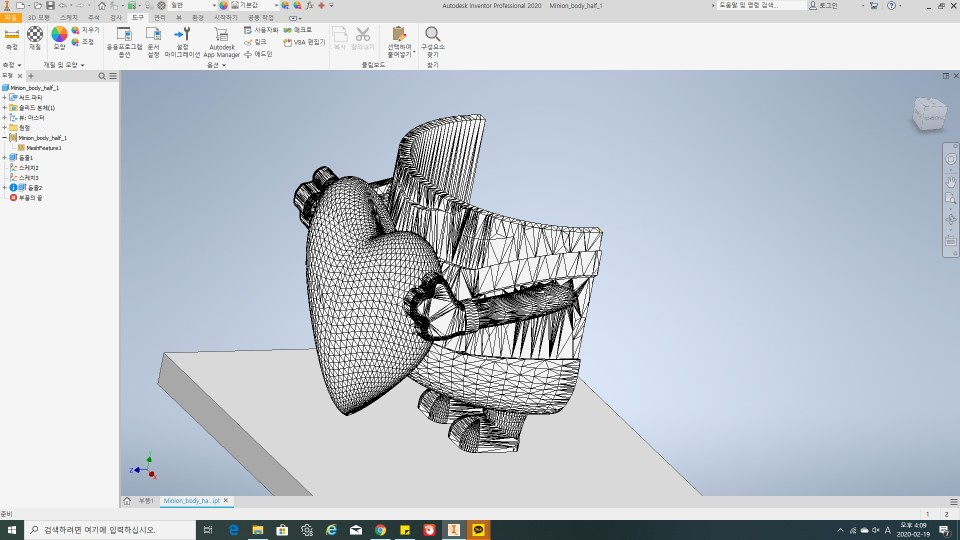The image size is (960, 540).
Task: Open Chrome from the Windows taskbar
Action: 380,530
